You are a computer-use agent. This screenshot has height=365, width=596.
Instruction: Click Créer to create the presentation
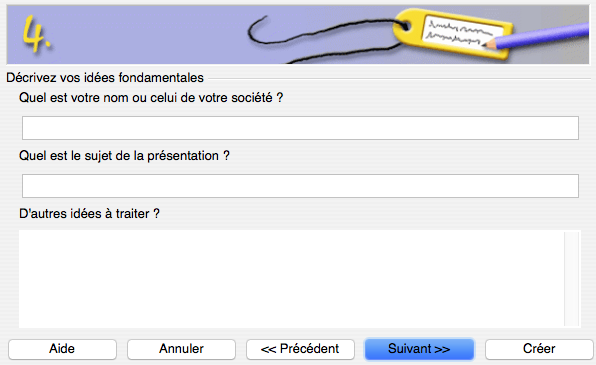539,349
